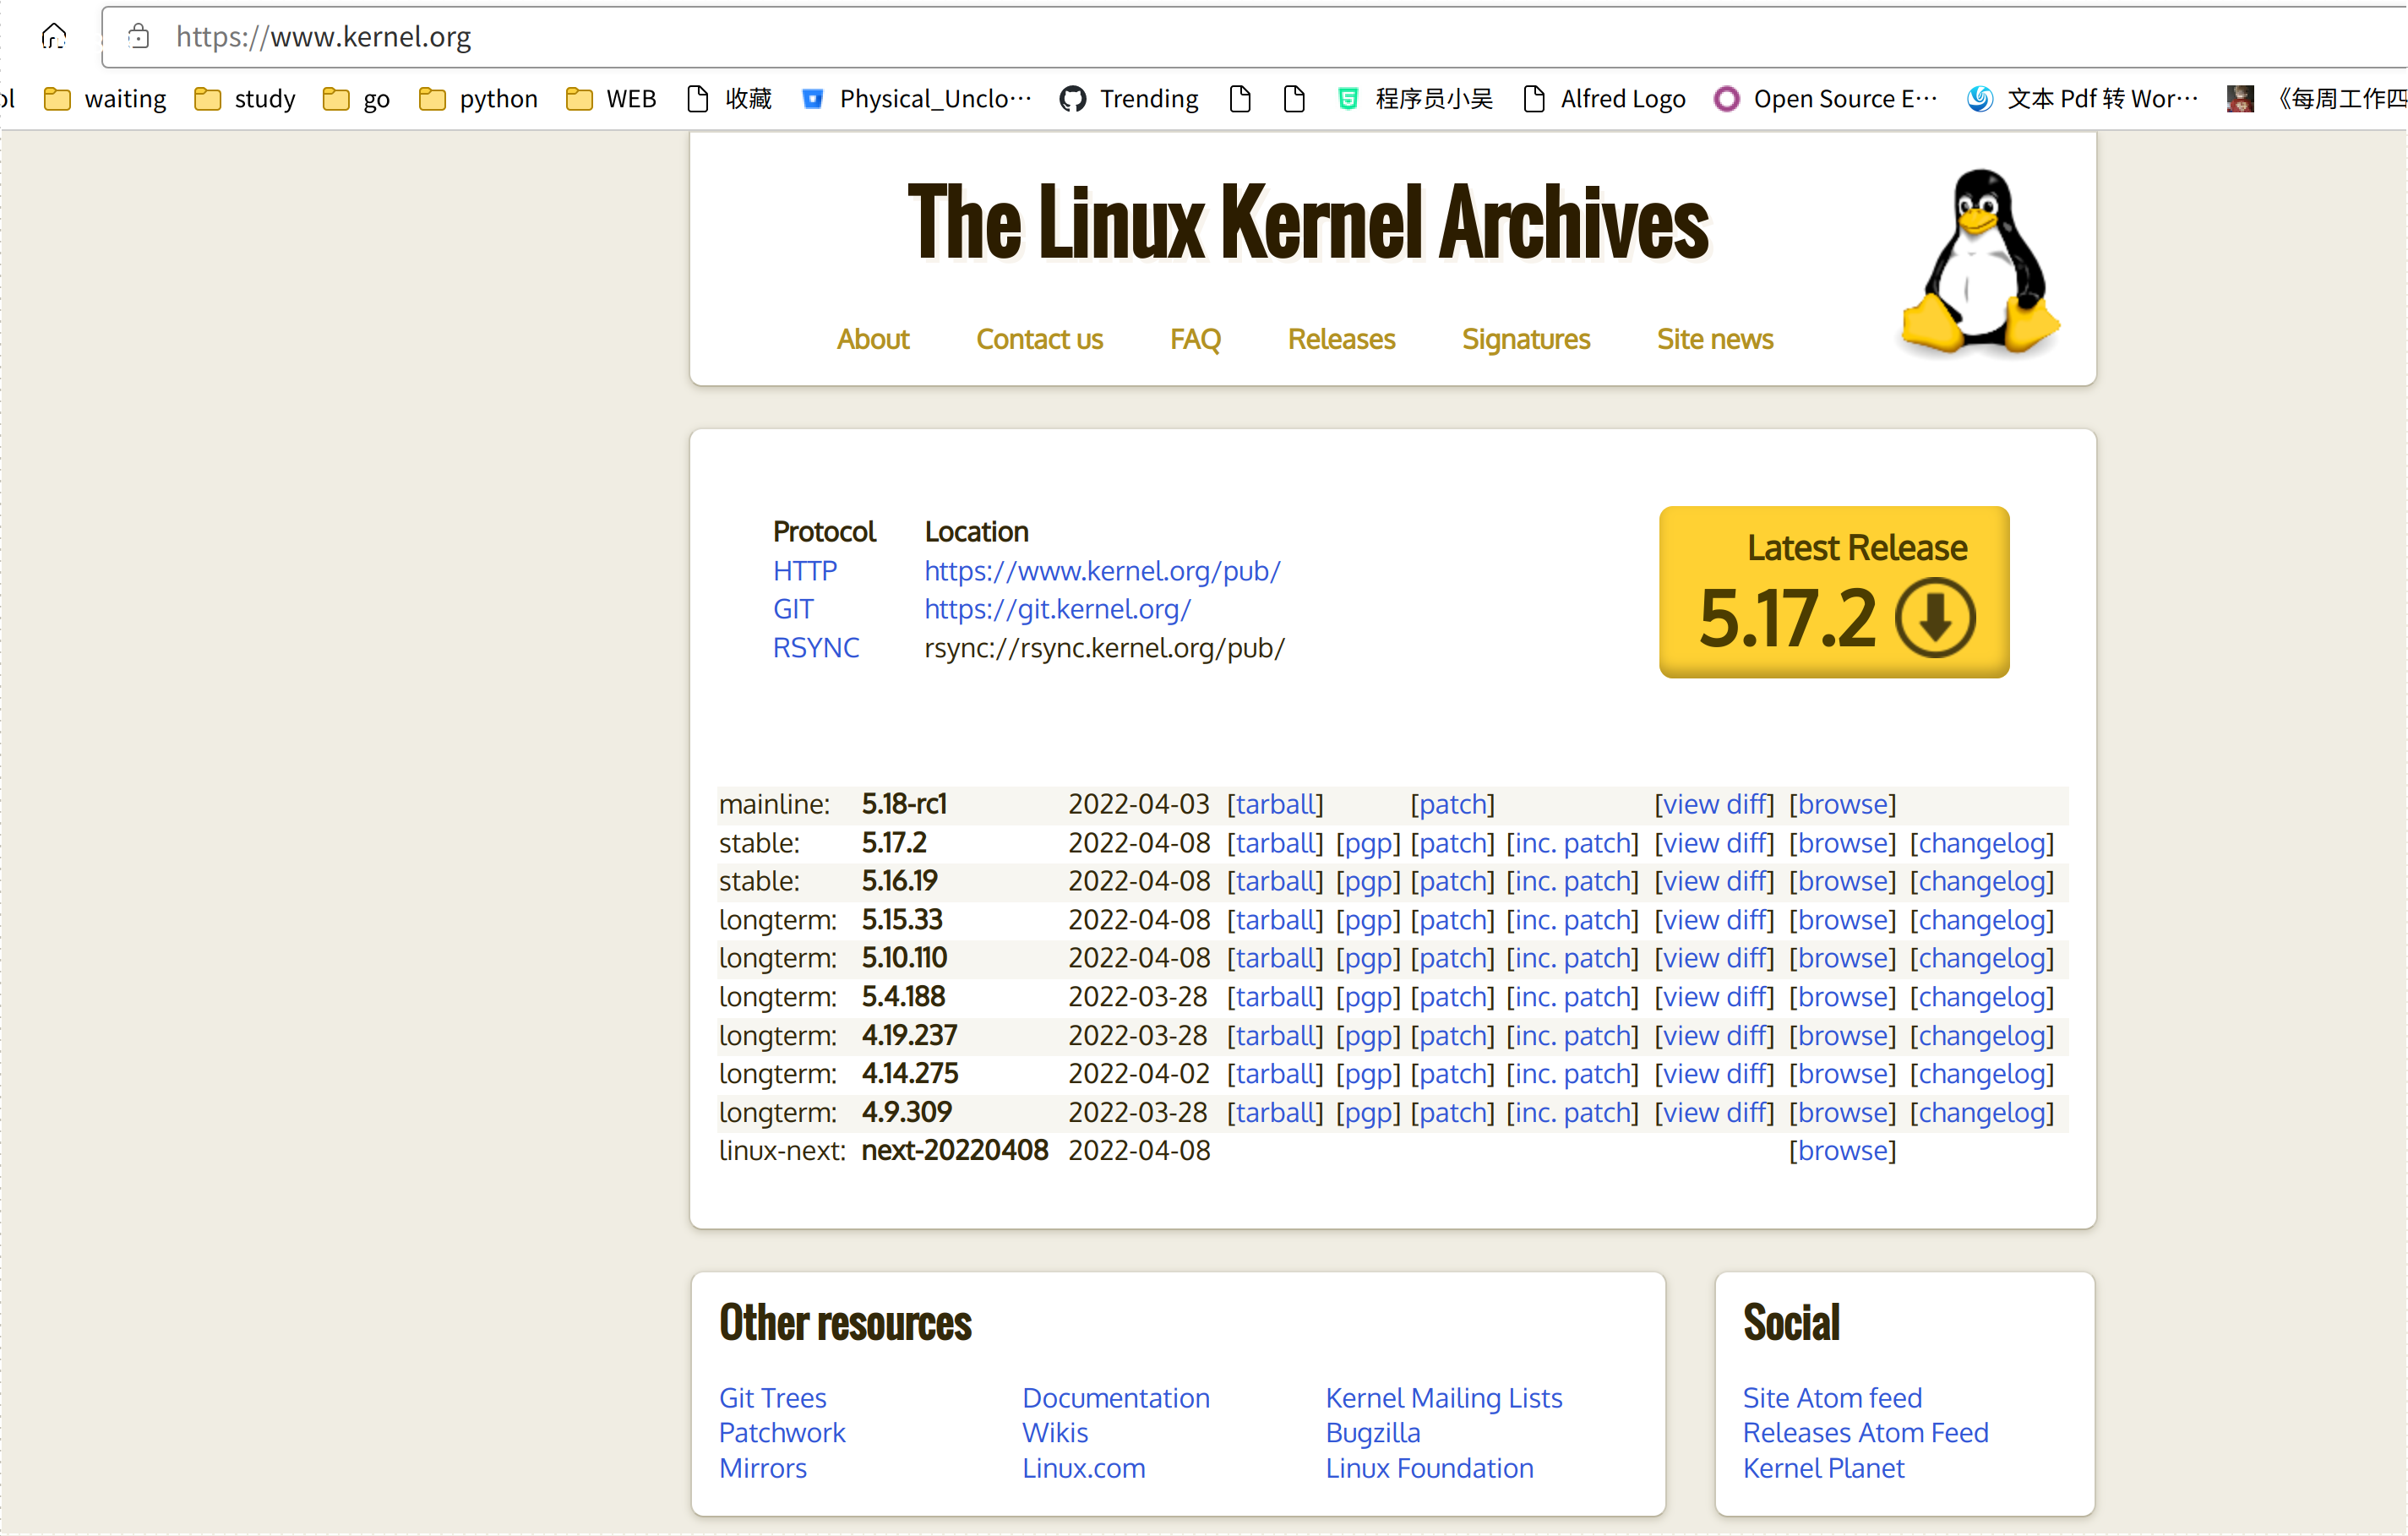Open the 程序员小吴 bookmark
Screen dimensions: 2408x1536
pyautogui.click(x=1415, y=99)
